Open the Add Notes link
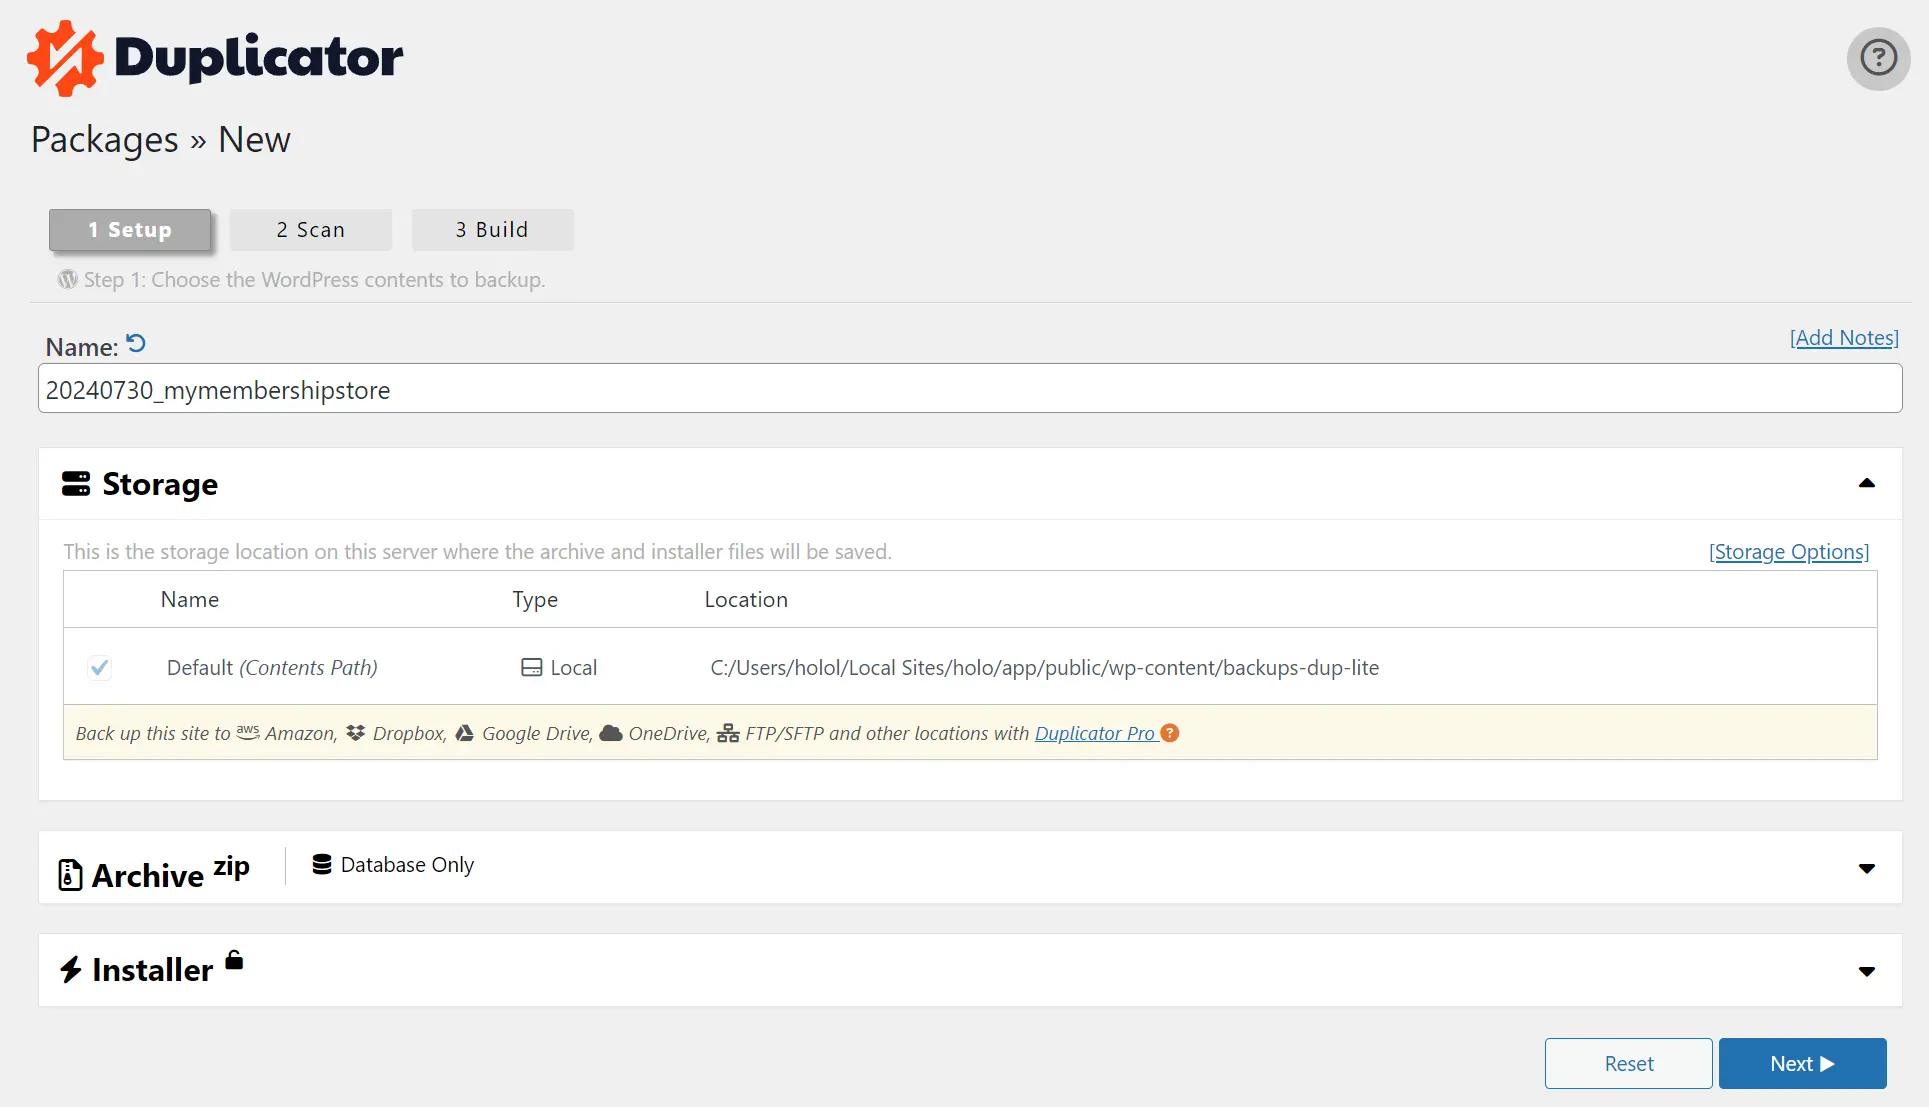The height and width of the screenshot is (1107, 1929). (1844, 338)
